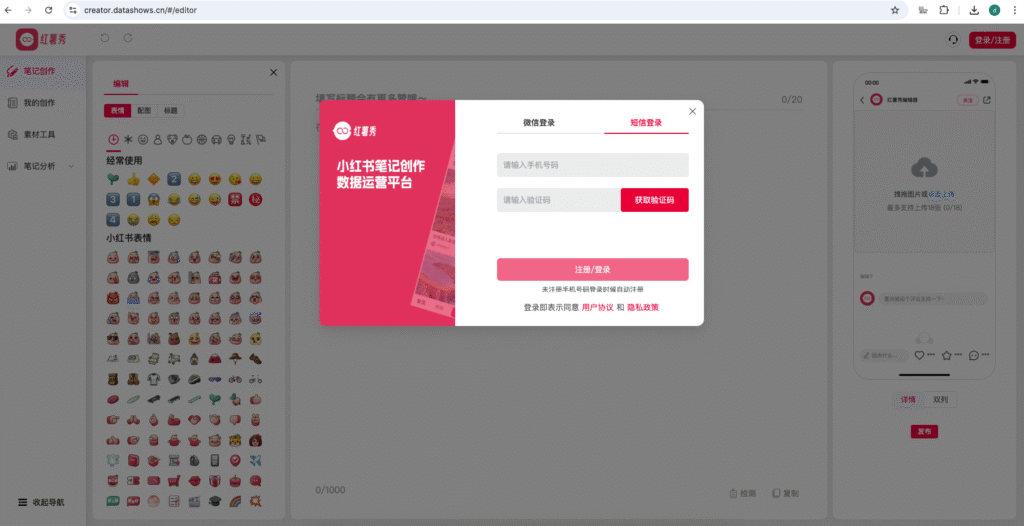Select the apple food emoji category

(x=187, y=139)
